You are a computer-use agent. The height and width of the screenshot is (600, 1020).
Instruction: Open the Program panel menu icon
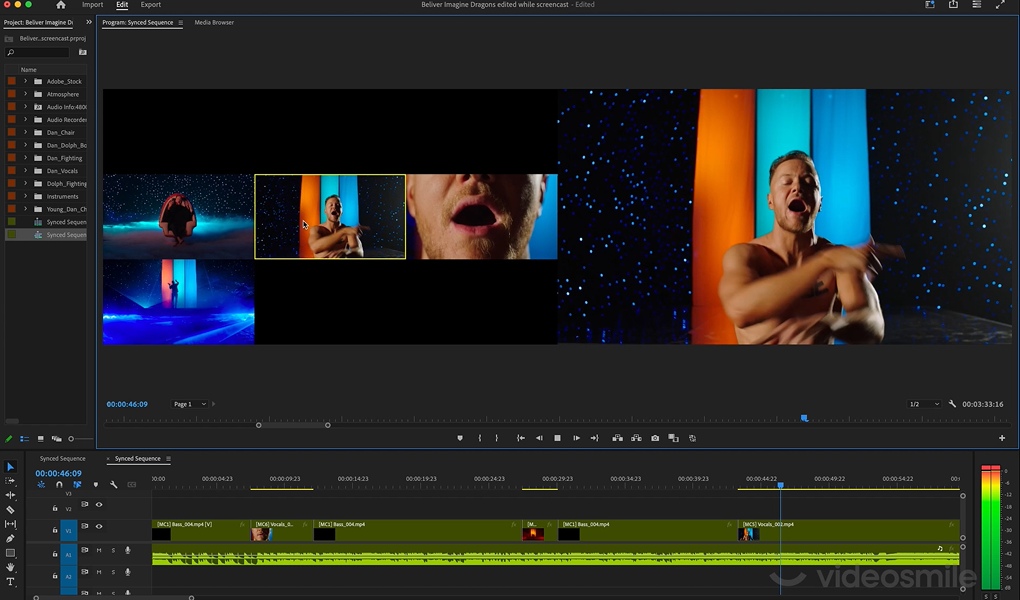180,23
